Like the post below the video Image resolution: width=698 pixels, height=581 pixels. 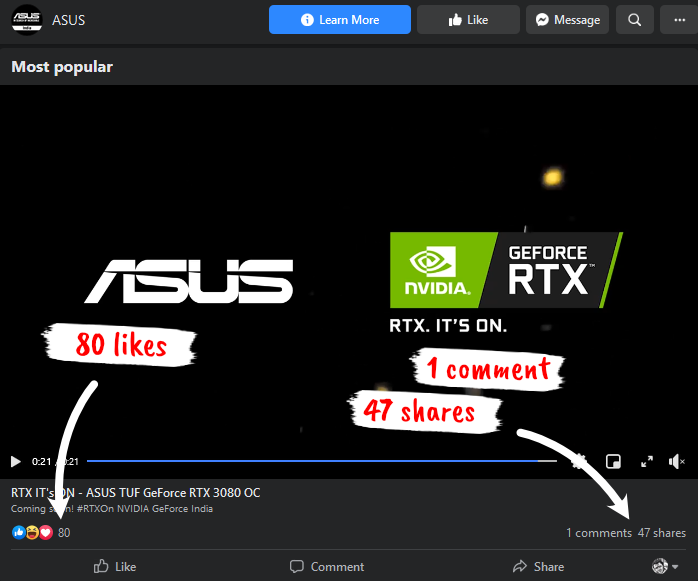pos(115,566)
